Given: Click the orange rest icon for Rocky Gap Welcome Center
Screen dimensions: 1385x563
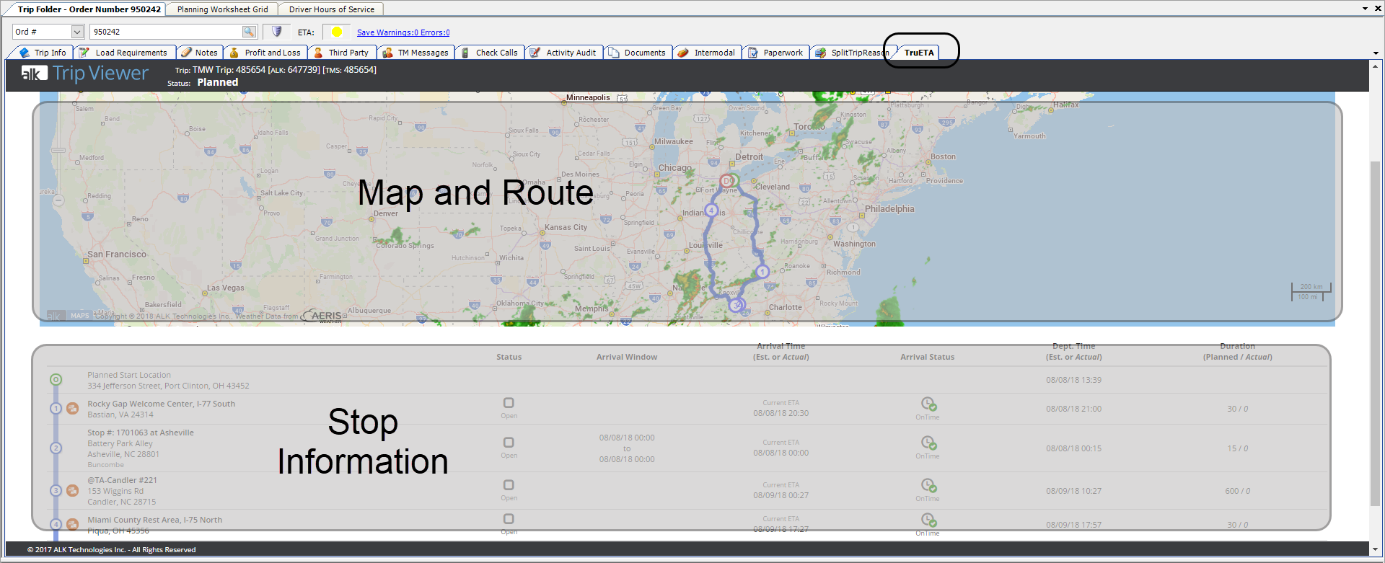Looking at the screenshot, I should [73, 408].
